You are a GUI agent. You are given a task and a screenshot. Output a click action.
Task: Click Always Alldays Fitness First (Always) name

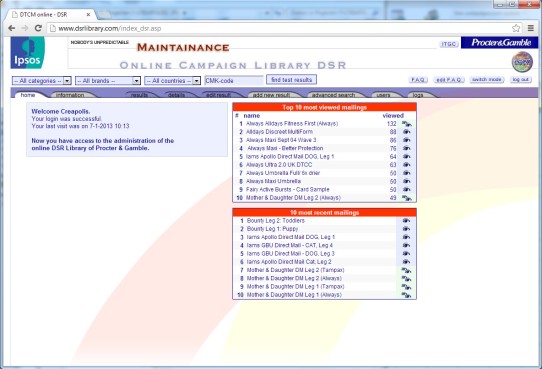292,124
